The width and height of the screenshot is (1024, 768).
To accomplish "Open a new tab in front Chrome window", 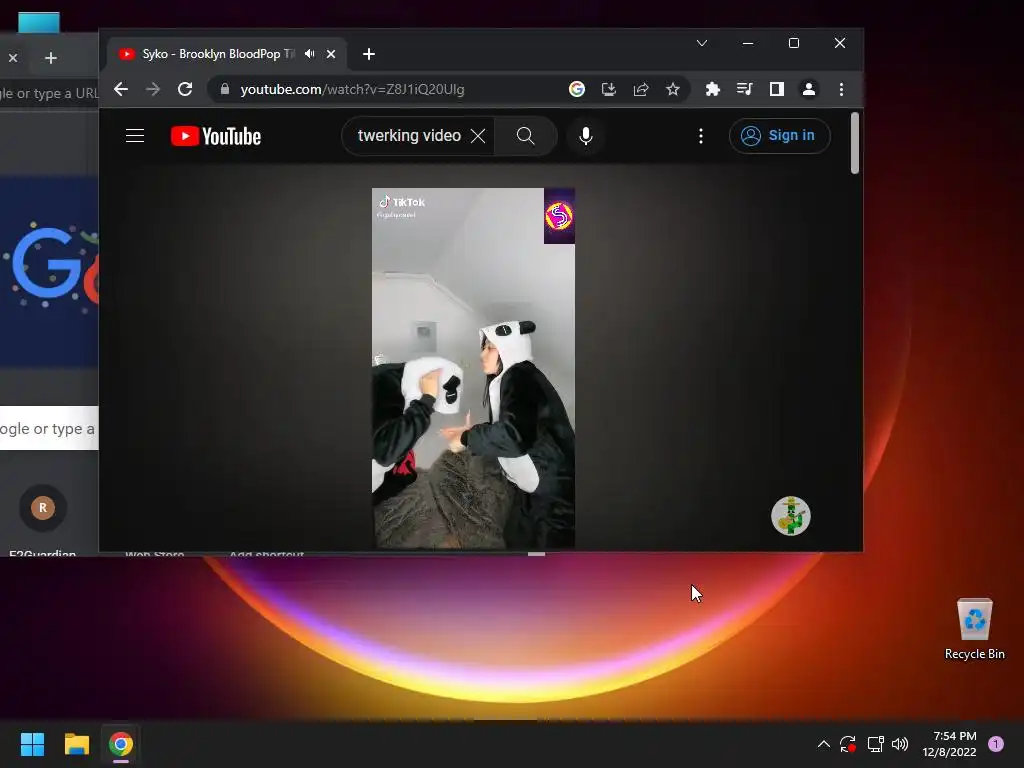I will pos(369,54).
